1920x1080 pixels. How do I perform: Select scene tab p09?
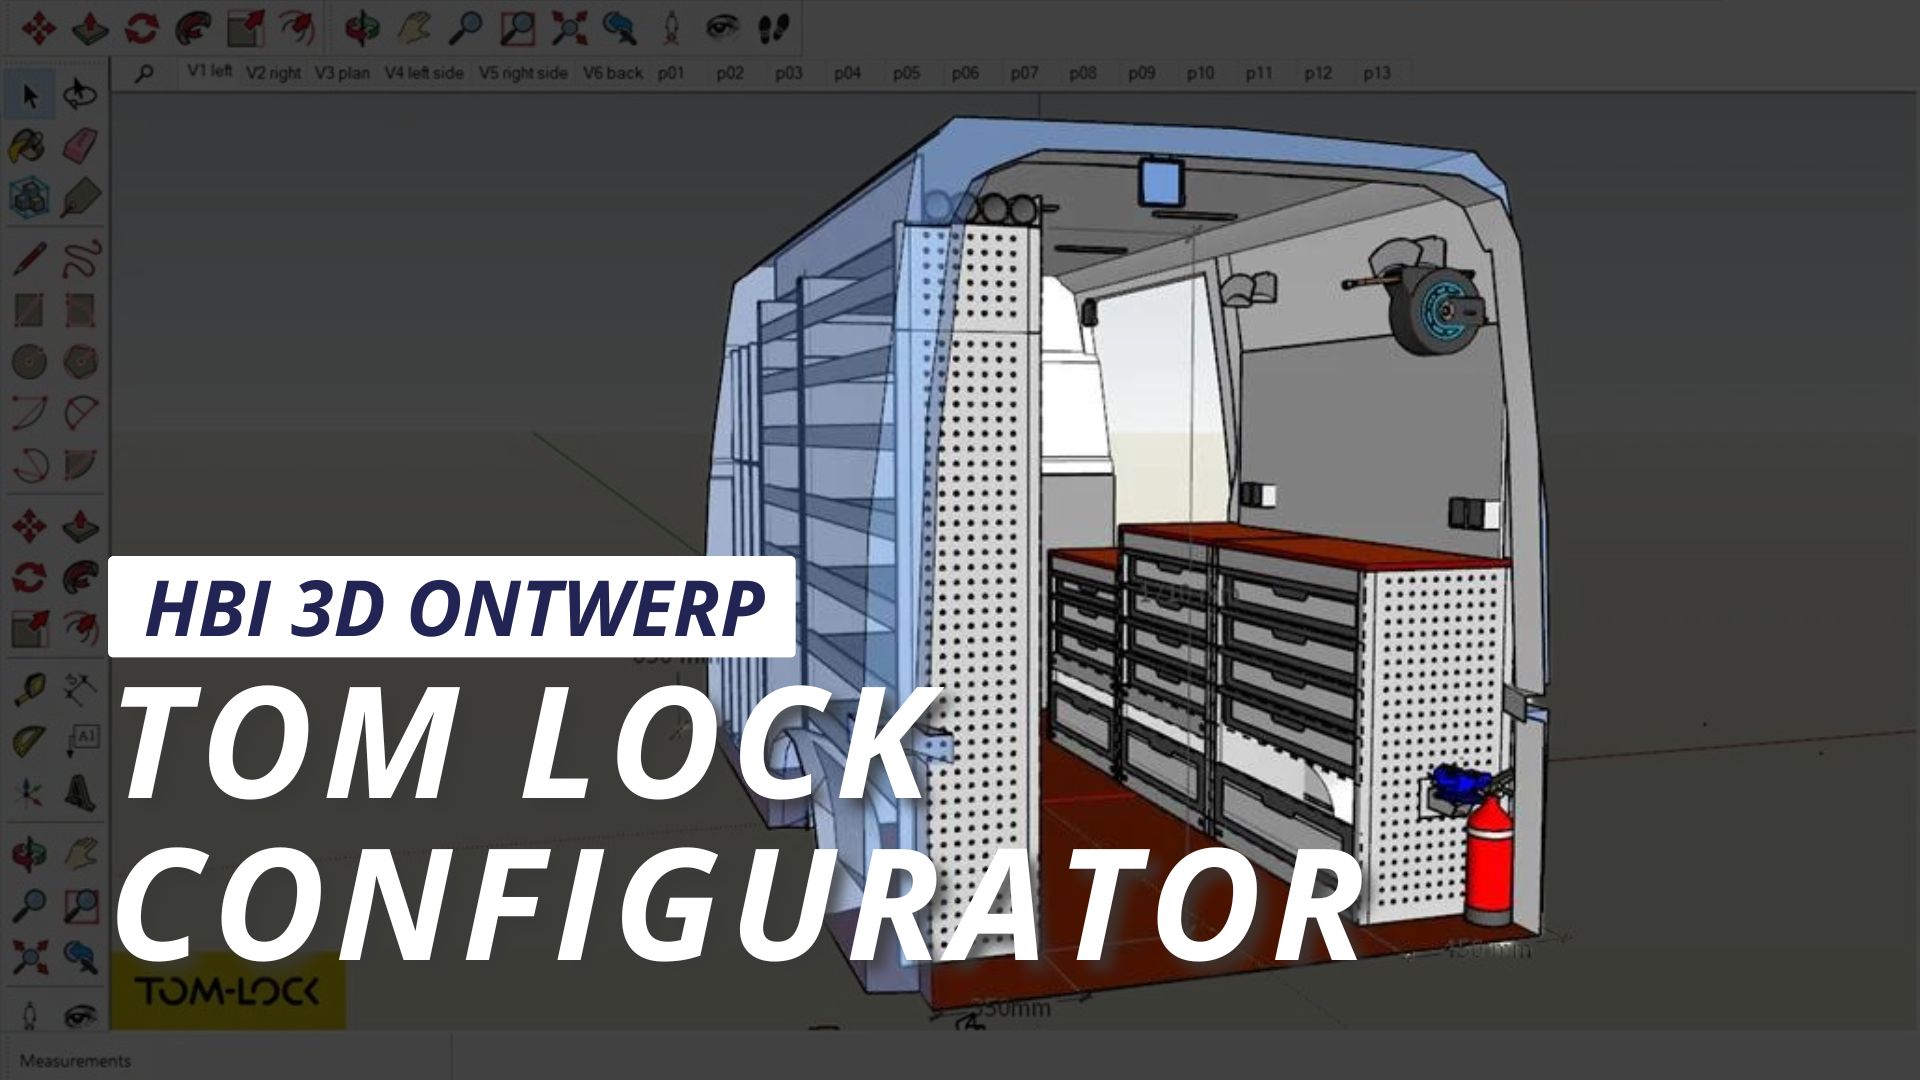pos(1142,73)
